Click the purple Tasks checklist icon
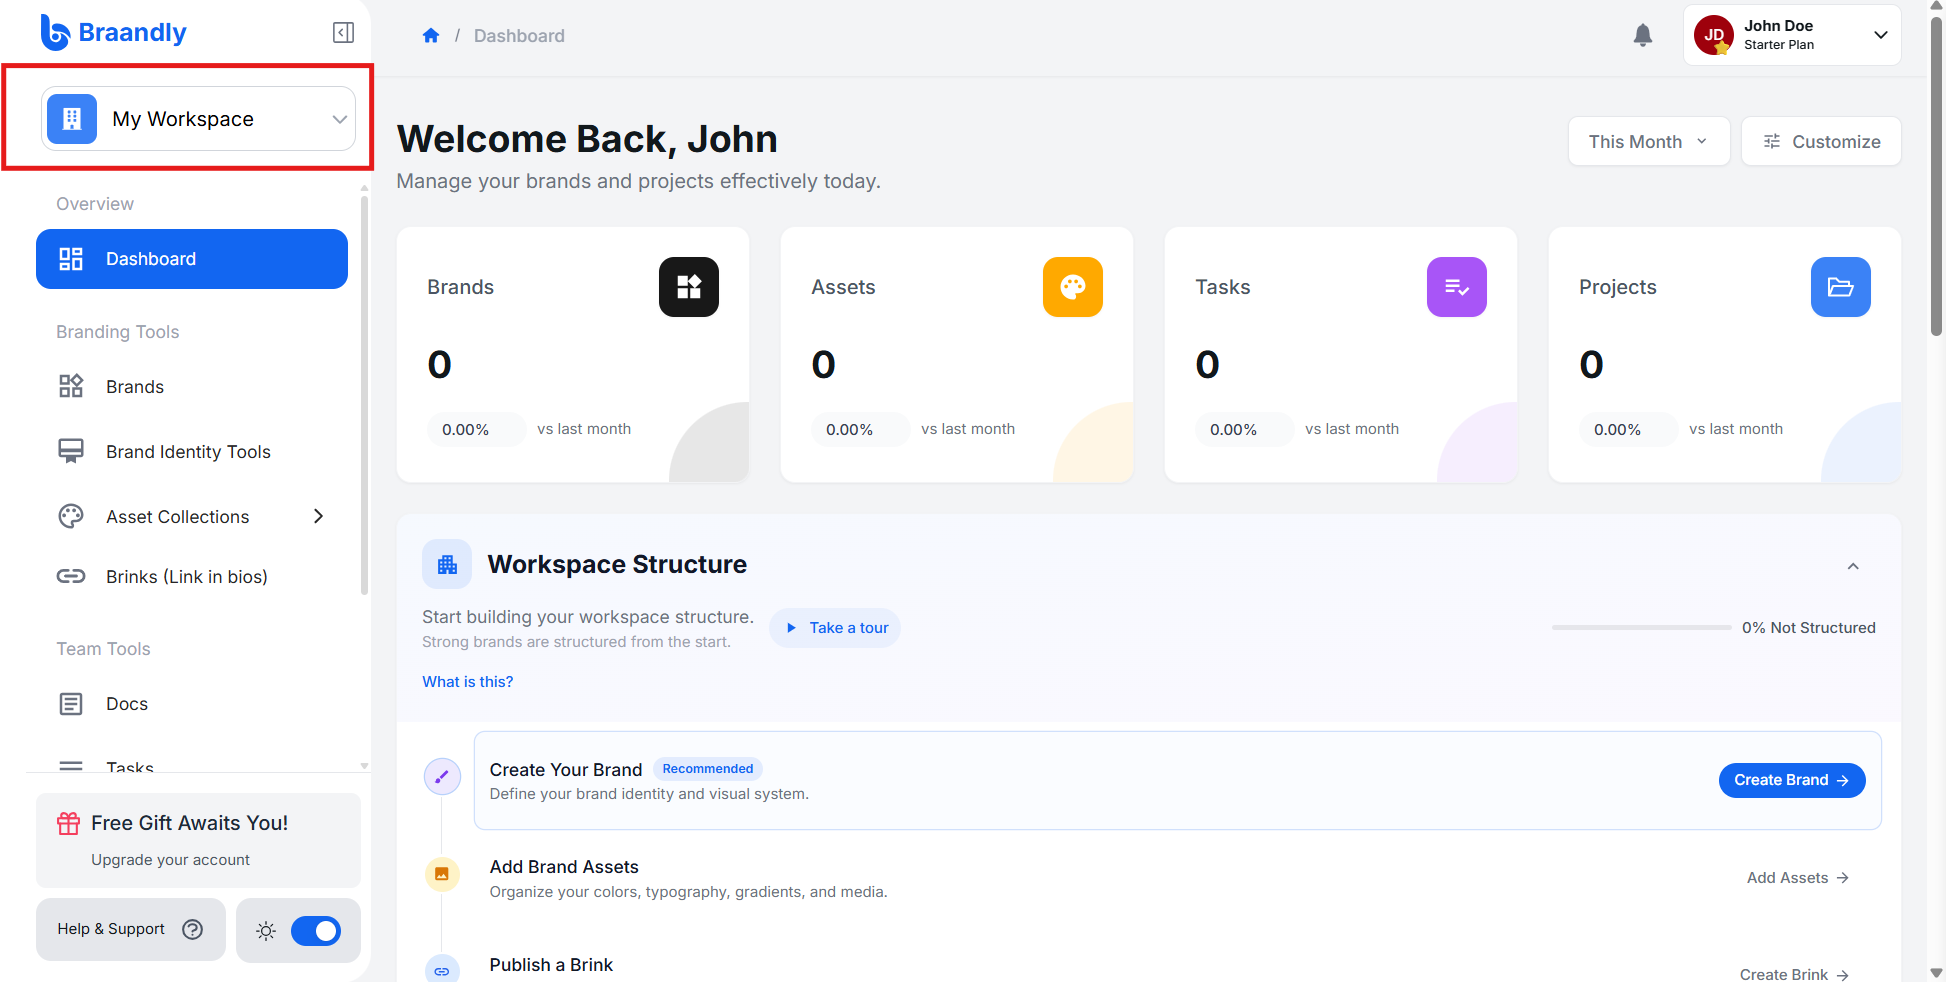This screenshot has width=1946, height=982. click(x=1457, y=287)
